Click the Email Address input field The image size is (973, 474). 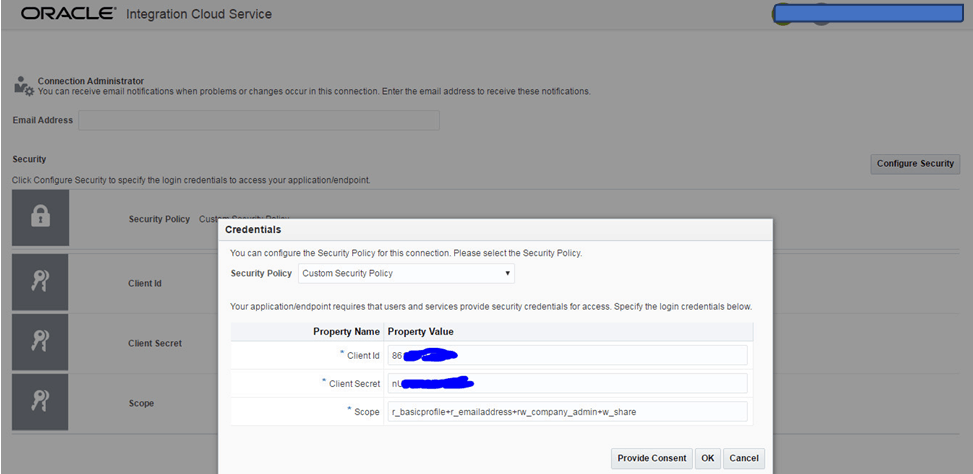pos(259,120)
